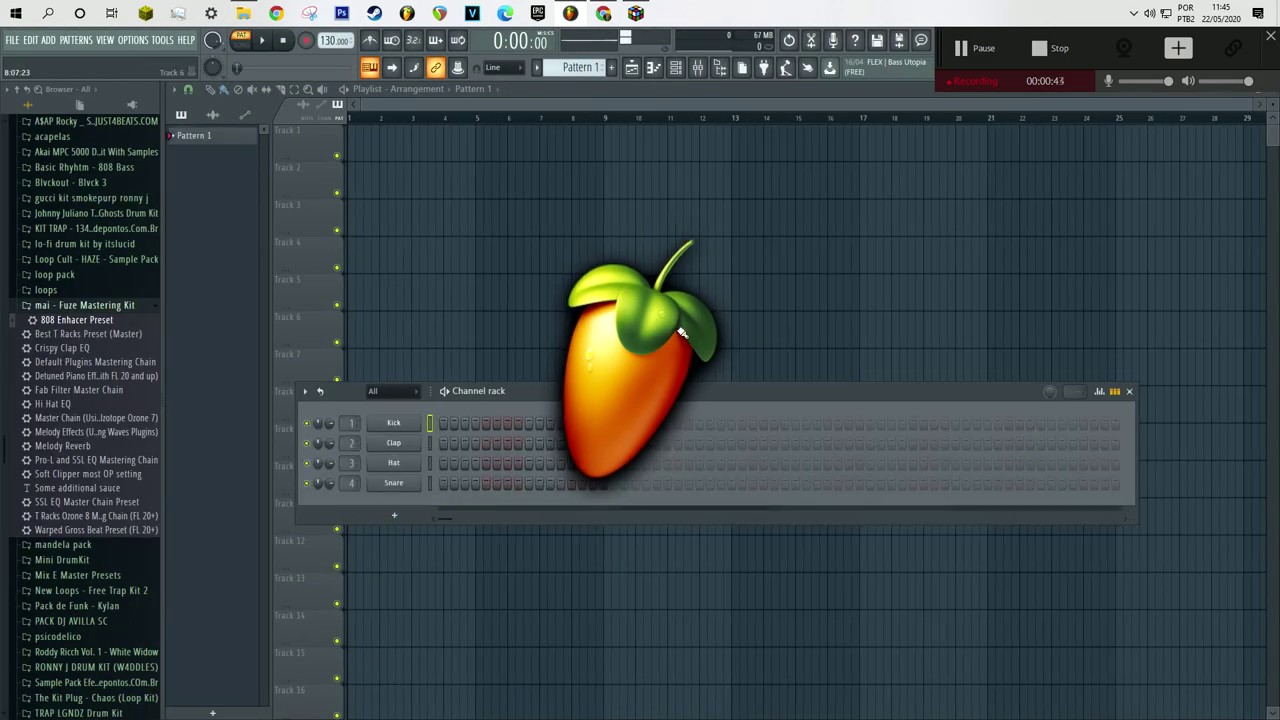
Task: Toggle the Playlist snap magnet icon
Action: click(187, 89)
